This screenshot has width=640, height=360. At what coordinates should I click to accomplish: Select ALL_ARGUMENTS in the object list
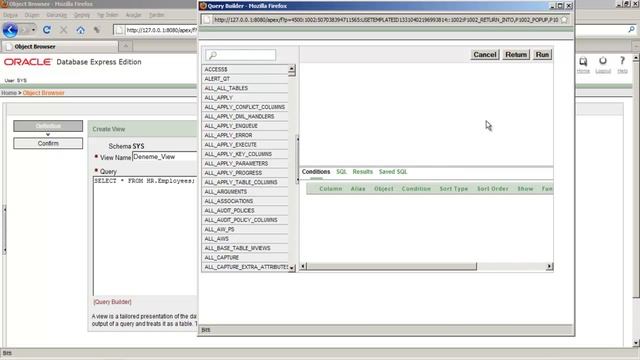(245, 191)
